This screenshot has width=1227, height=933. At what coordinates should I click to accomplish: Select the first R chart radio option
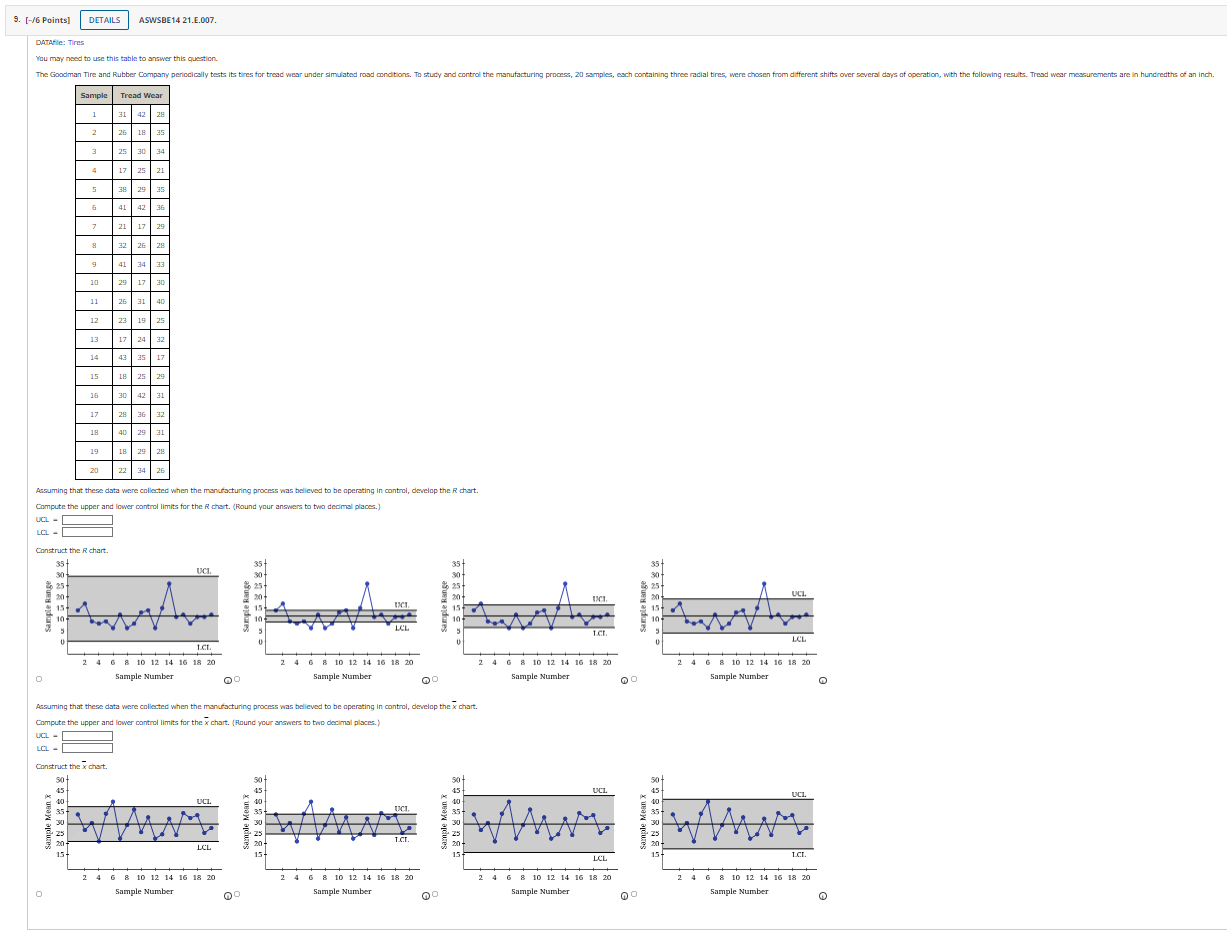pyautogui.click(x=39, y=680)
